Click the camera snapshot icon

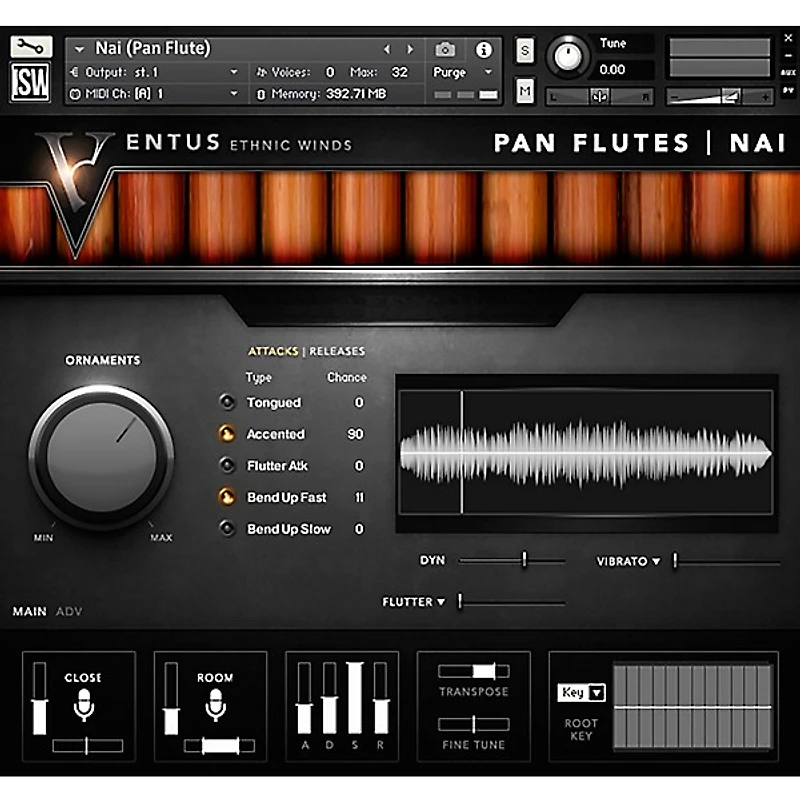pyautogui.click(x=445, y=49)
